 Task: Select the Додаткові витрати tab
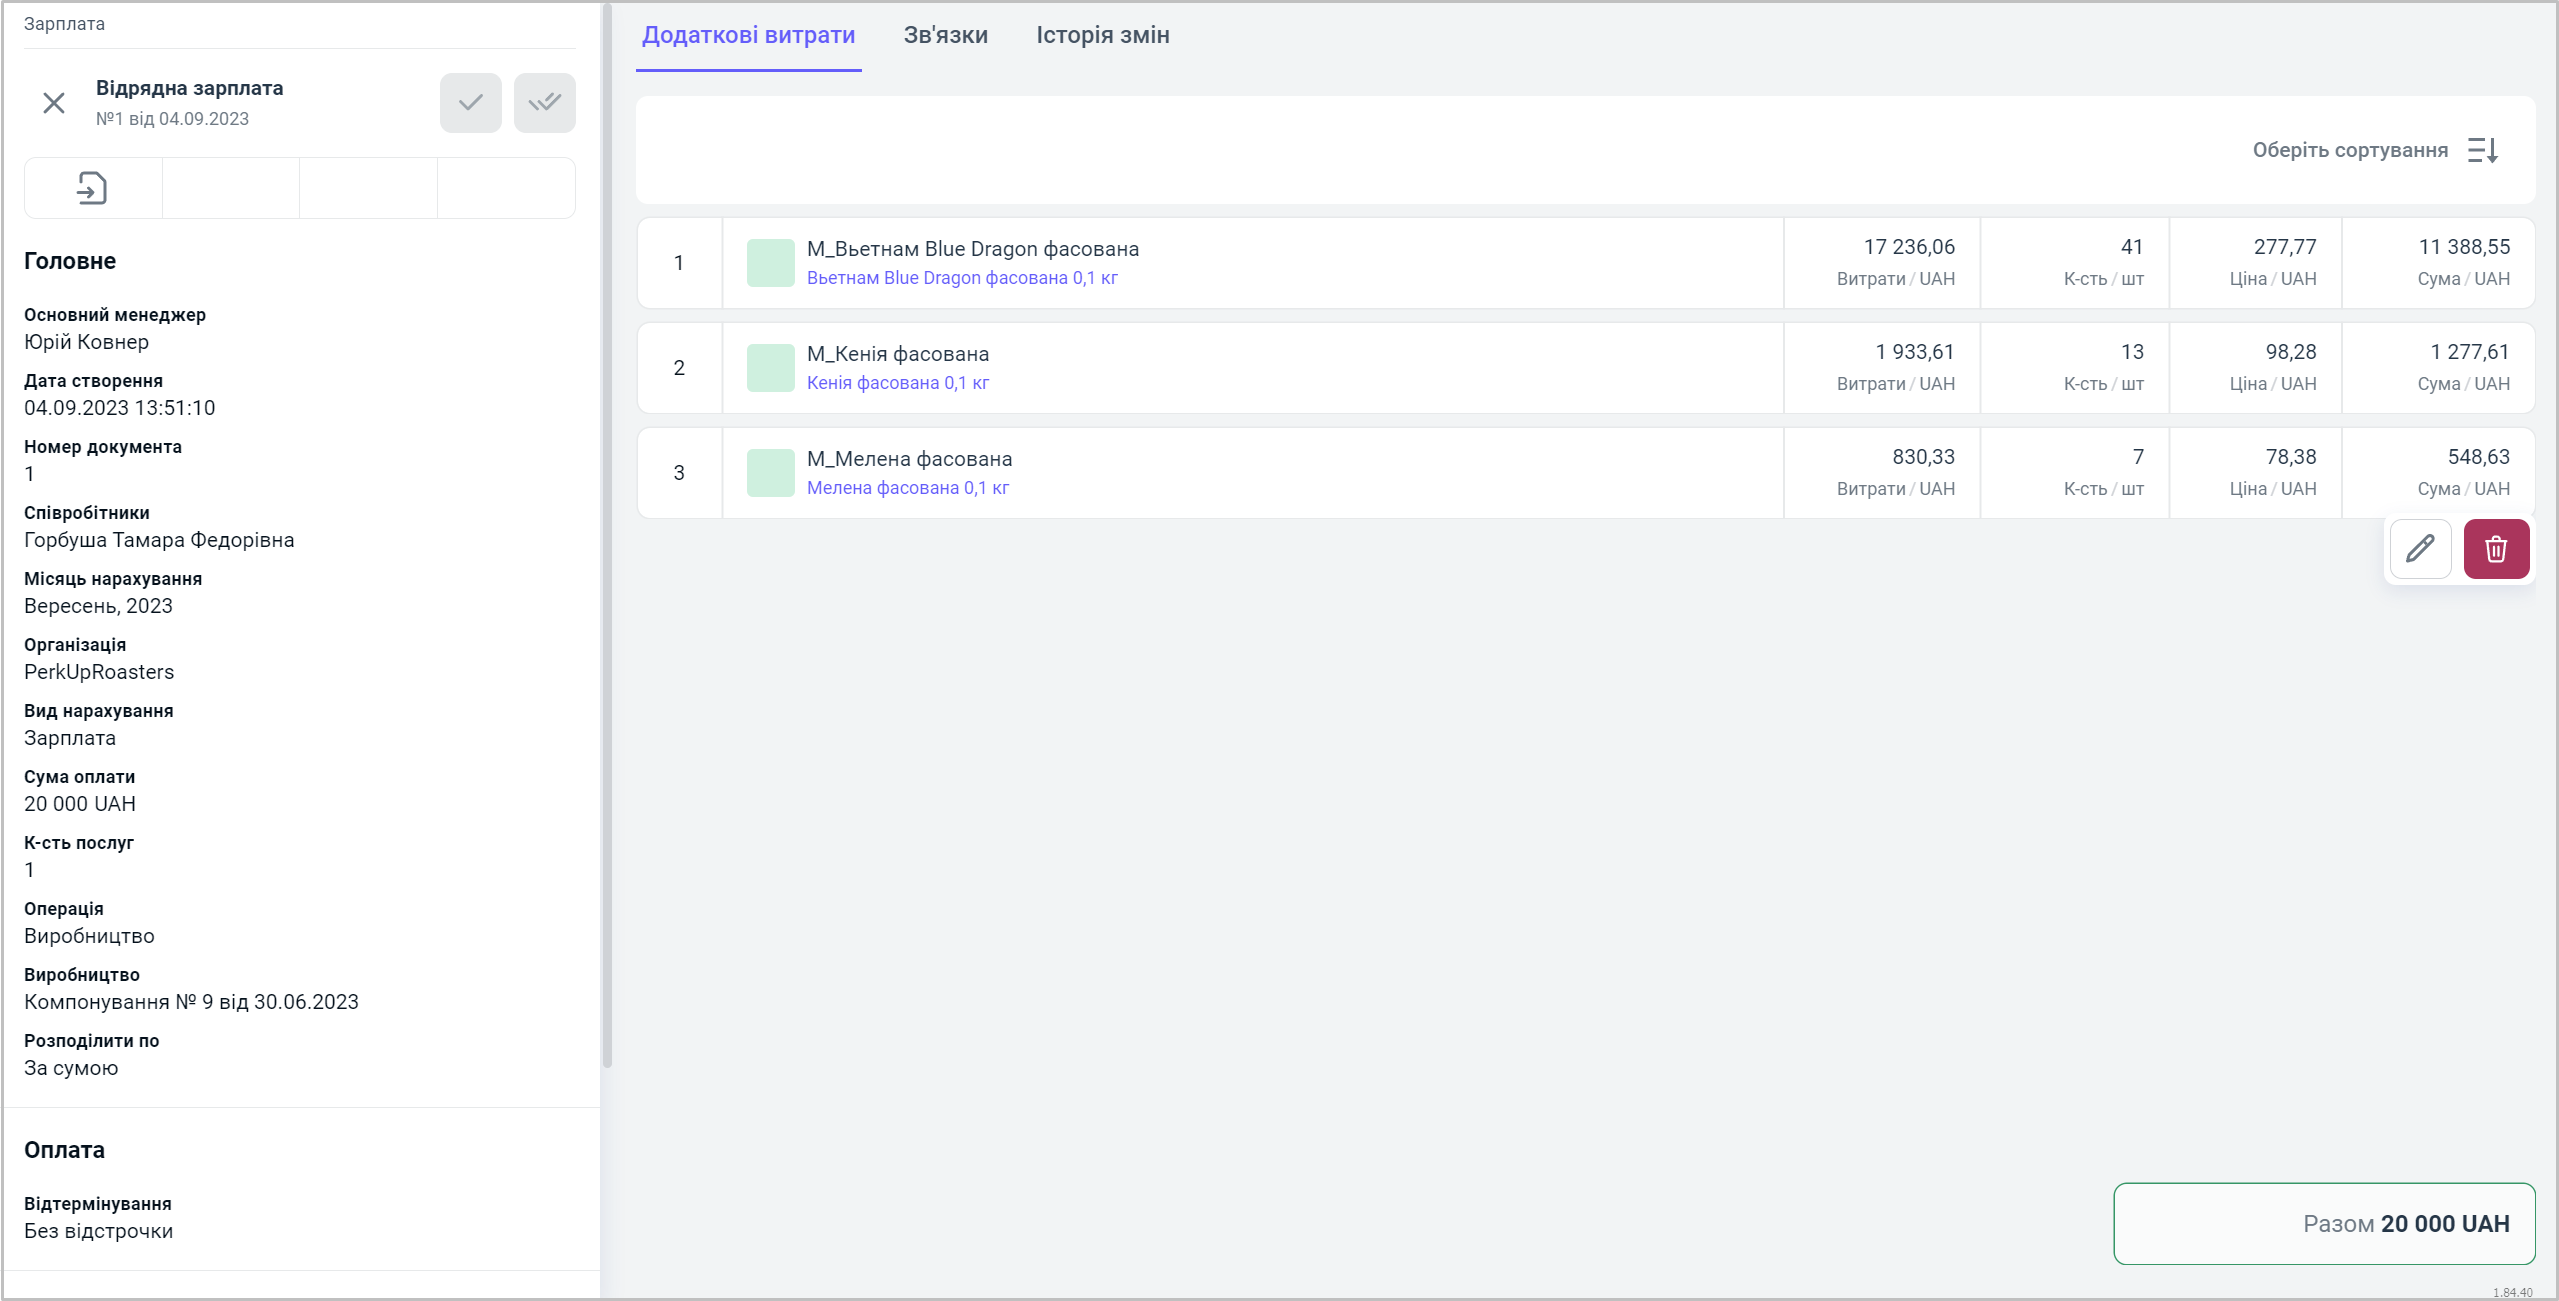(x=748, y=35)
